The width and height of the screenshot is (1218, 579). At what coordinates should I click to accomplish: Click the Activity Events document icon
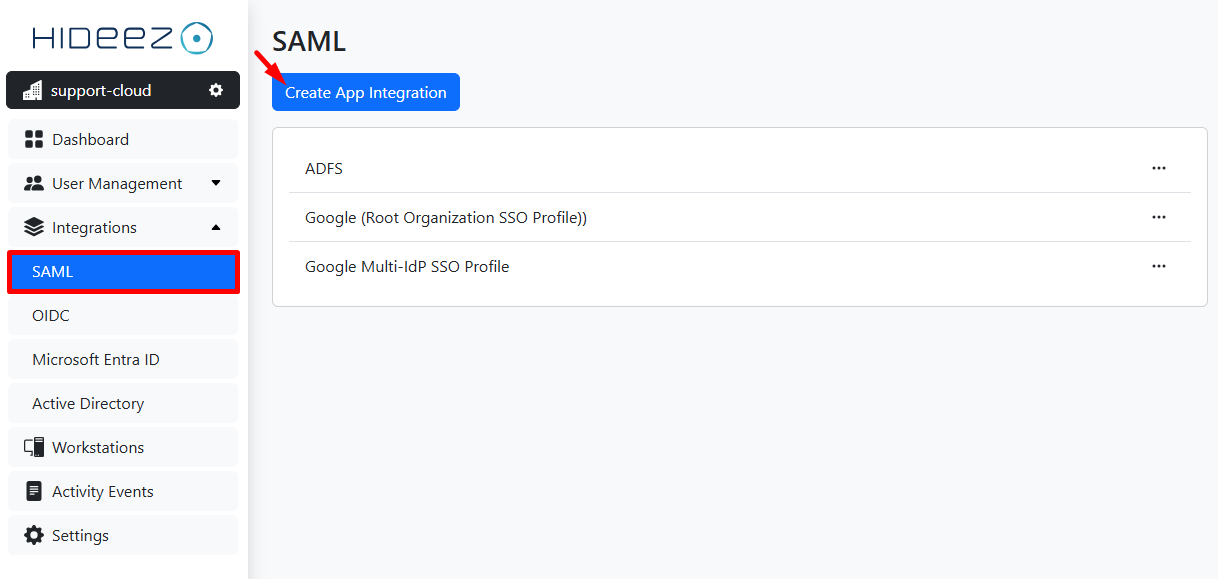coord(34,491)
